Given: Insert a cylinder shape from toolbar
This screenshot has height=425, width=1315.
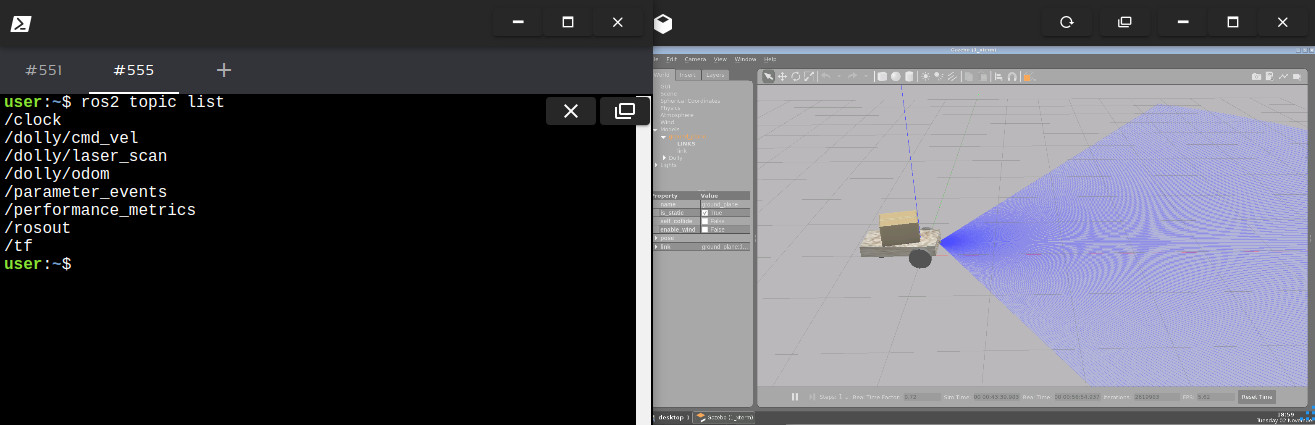Looking at the screenshot, I should coord(909,77).
